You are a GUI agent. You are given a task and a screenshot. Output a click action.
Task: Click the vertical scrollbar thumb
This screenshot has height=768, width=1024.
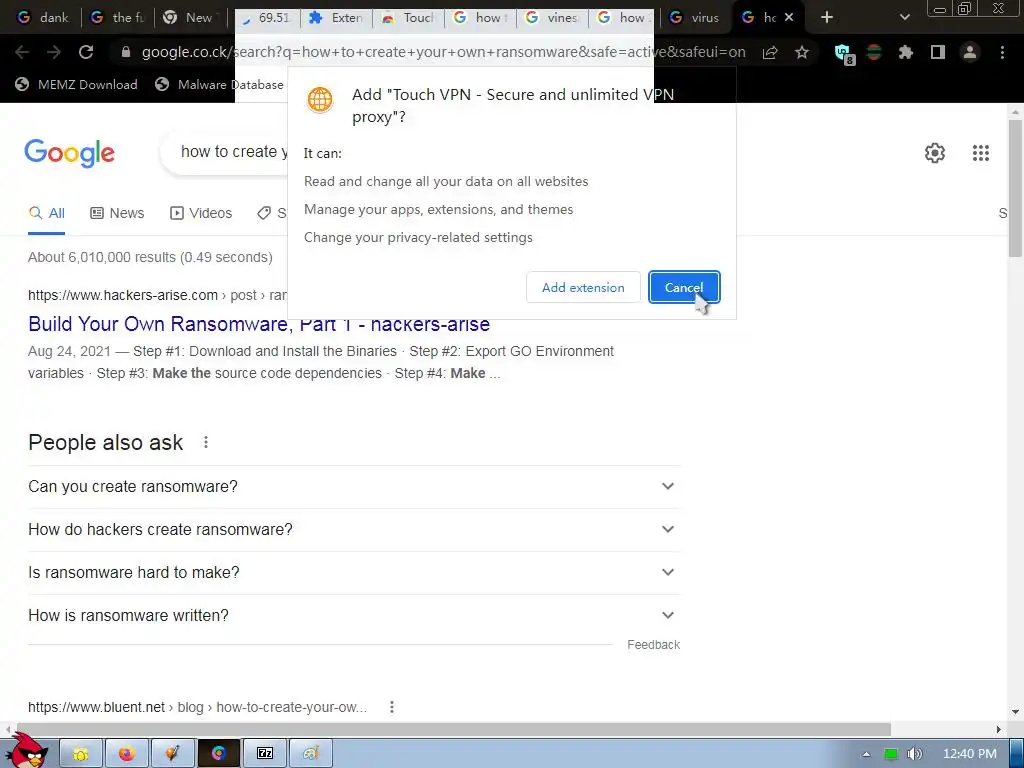(x=1015, y=188)
